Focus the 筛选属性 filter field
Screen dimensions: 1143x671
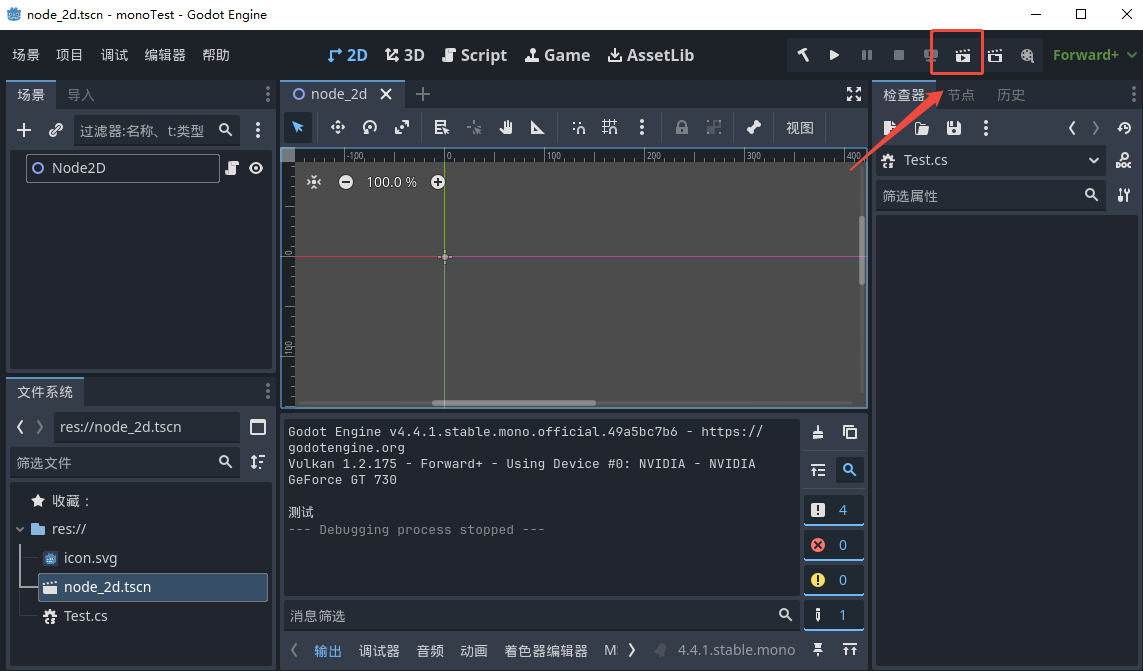click(991, 195)
